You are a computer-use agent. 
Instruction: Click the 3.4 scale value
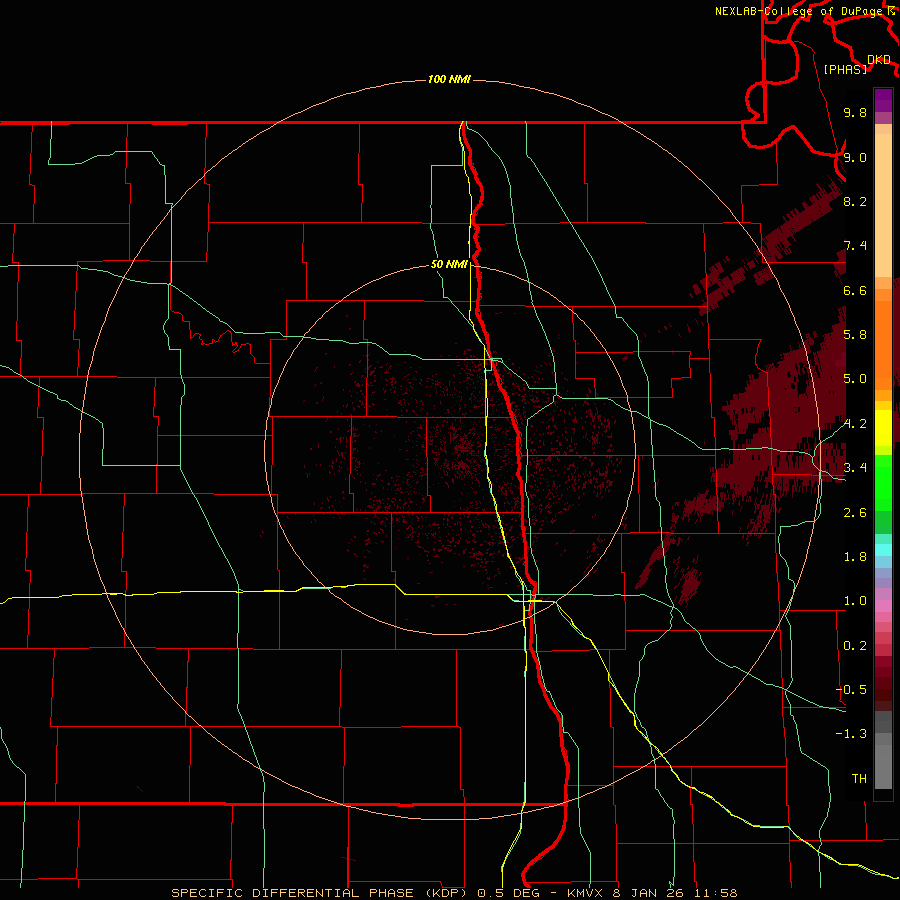tap(855, 468)
